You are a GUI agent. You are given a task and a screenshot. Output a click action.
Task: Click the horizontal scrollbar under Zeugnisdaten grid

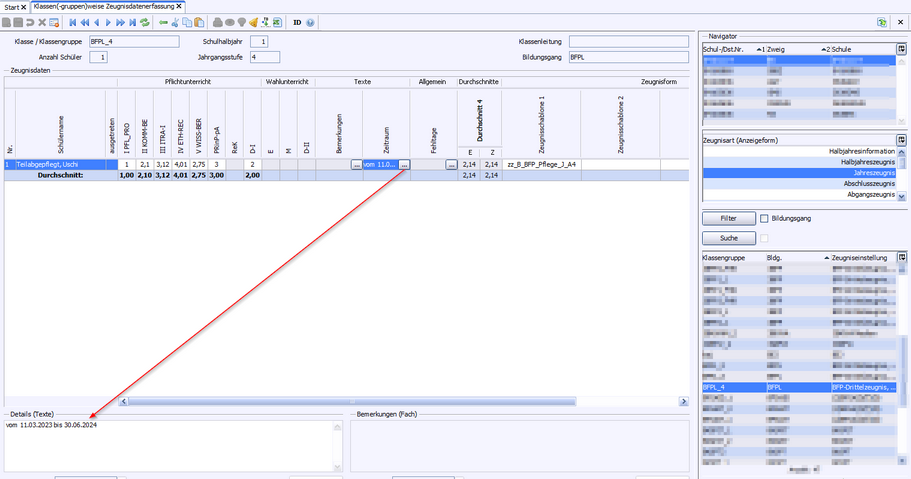point(400,400)
